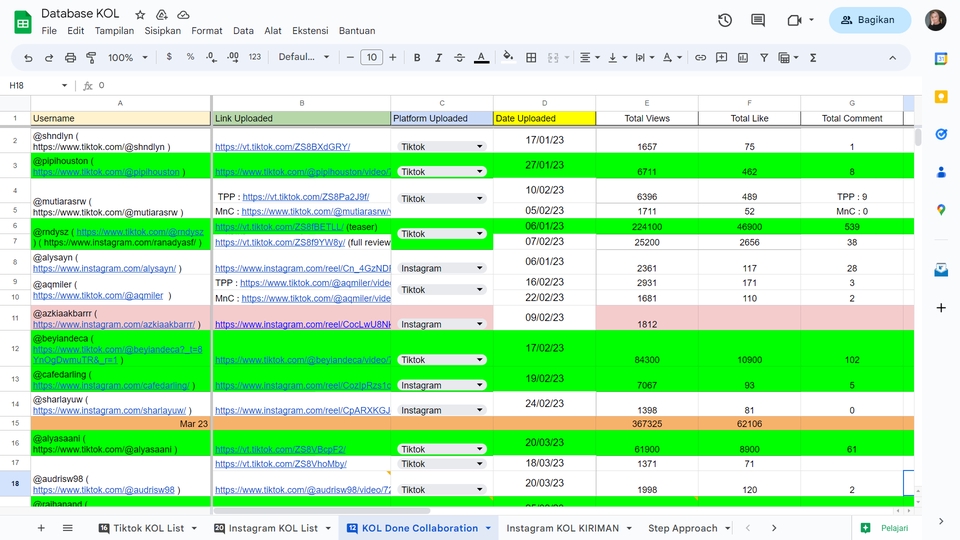Open the instagram.com/alysayn profile link

105,268
